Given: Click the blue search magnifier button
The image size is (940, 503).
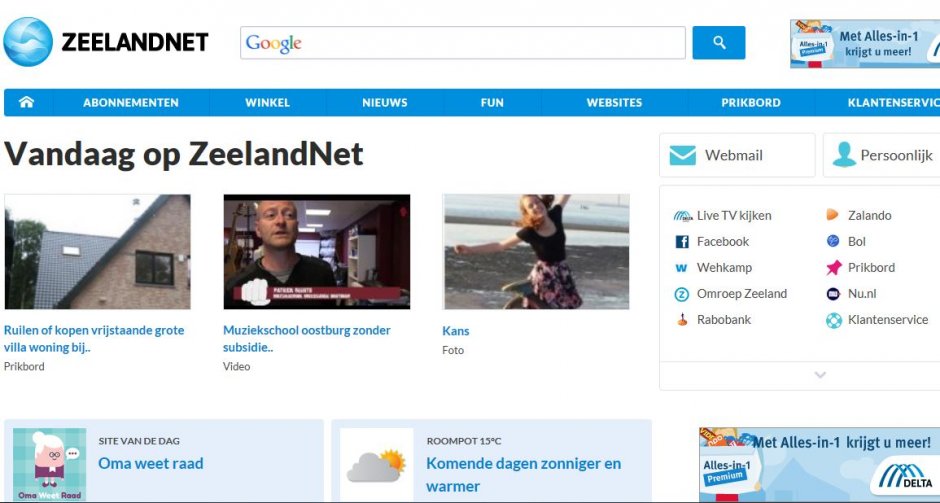Looking at the screenshot, I should [x=719, y=43].
